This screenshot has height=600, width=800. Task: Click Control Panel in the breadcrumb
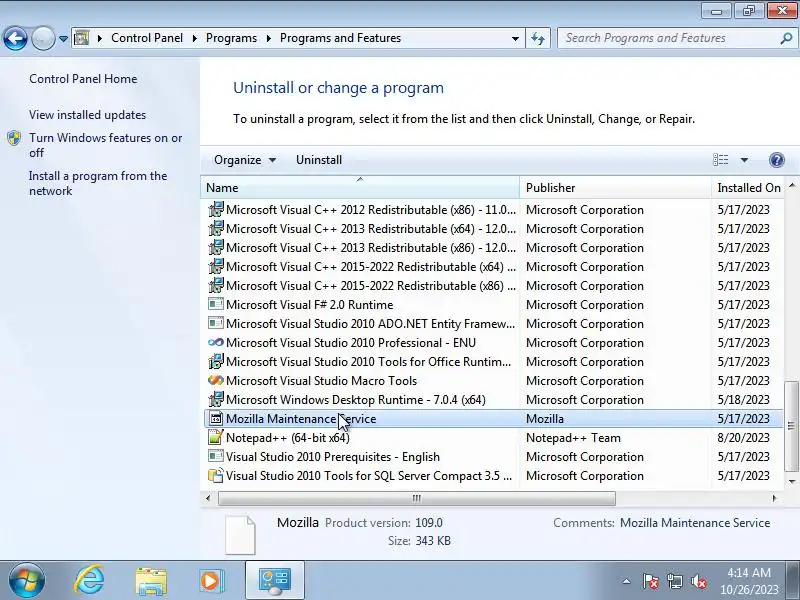[147, 38]
